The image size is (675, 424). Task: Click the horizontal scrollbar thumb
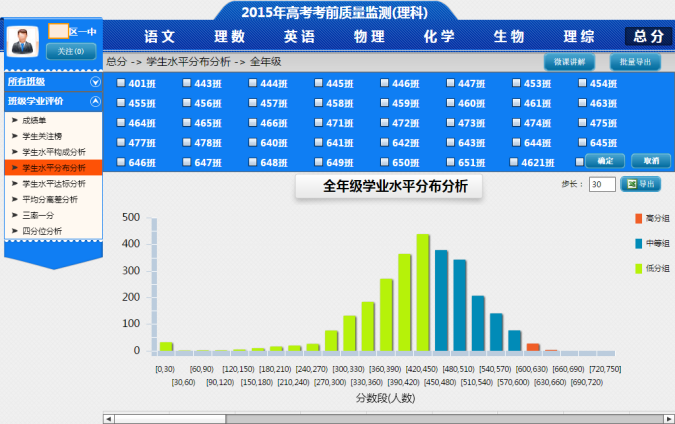(x=170, y=419)
